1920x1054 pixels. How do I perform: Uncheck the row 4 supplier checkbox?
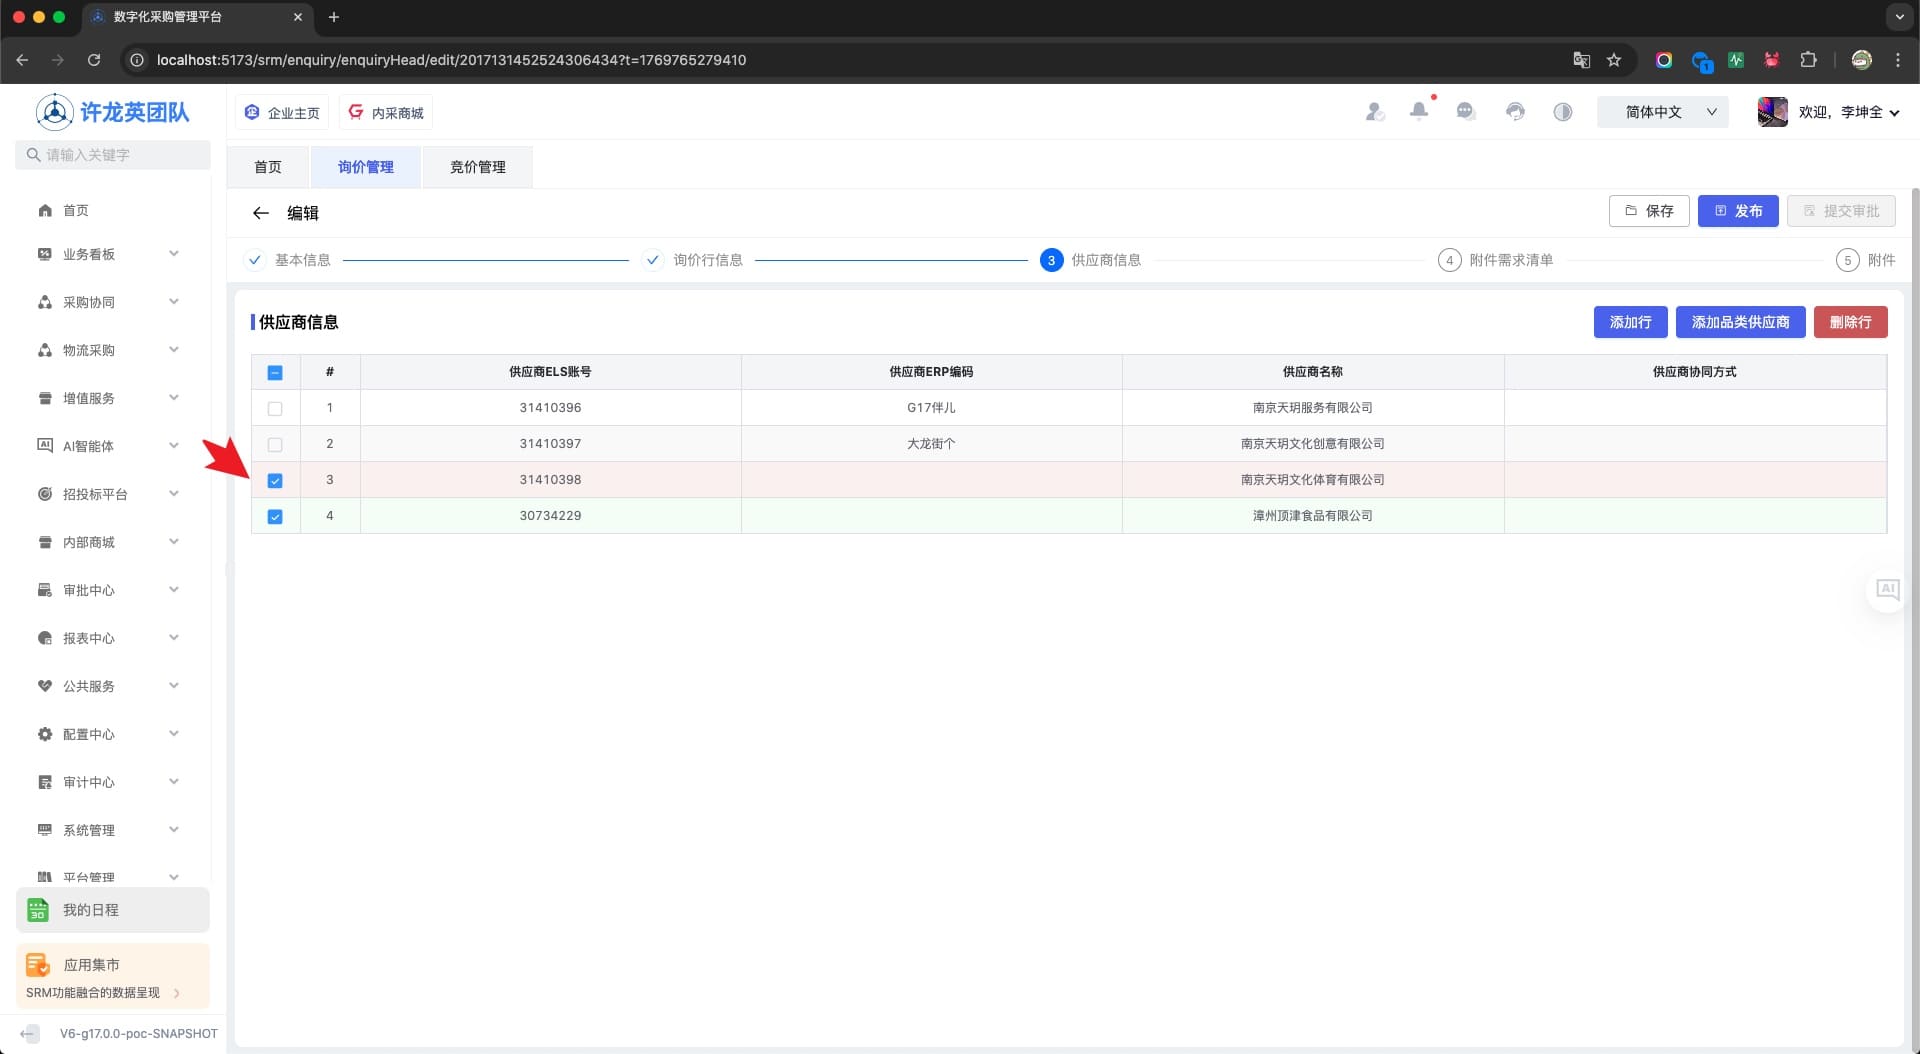[275, 517]
